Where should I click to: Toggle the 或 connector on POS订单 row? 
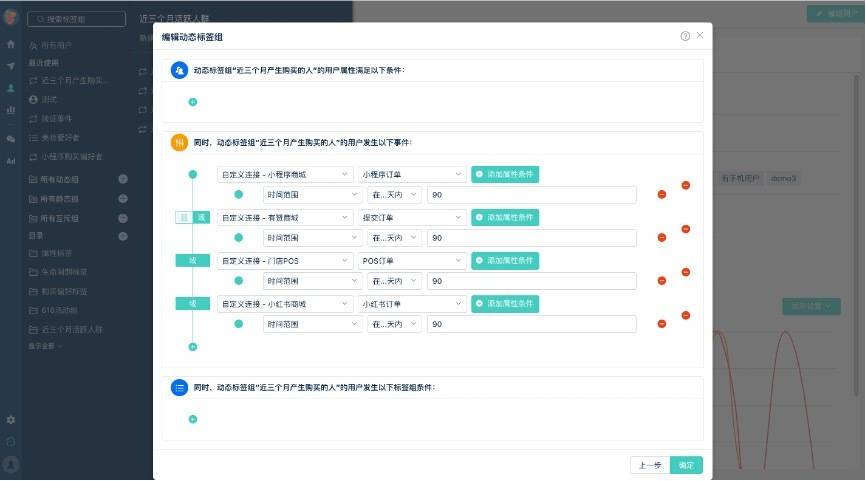click(x=193, y=261)
